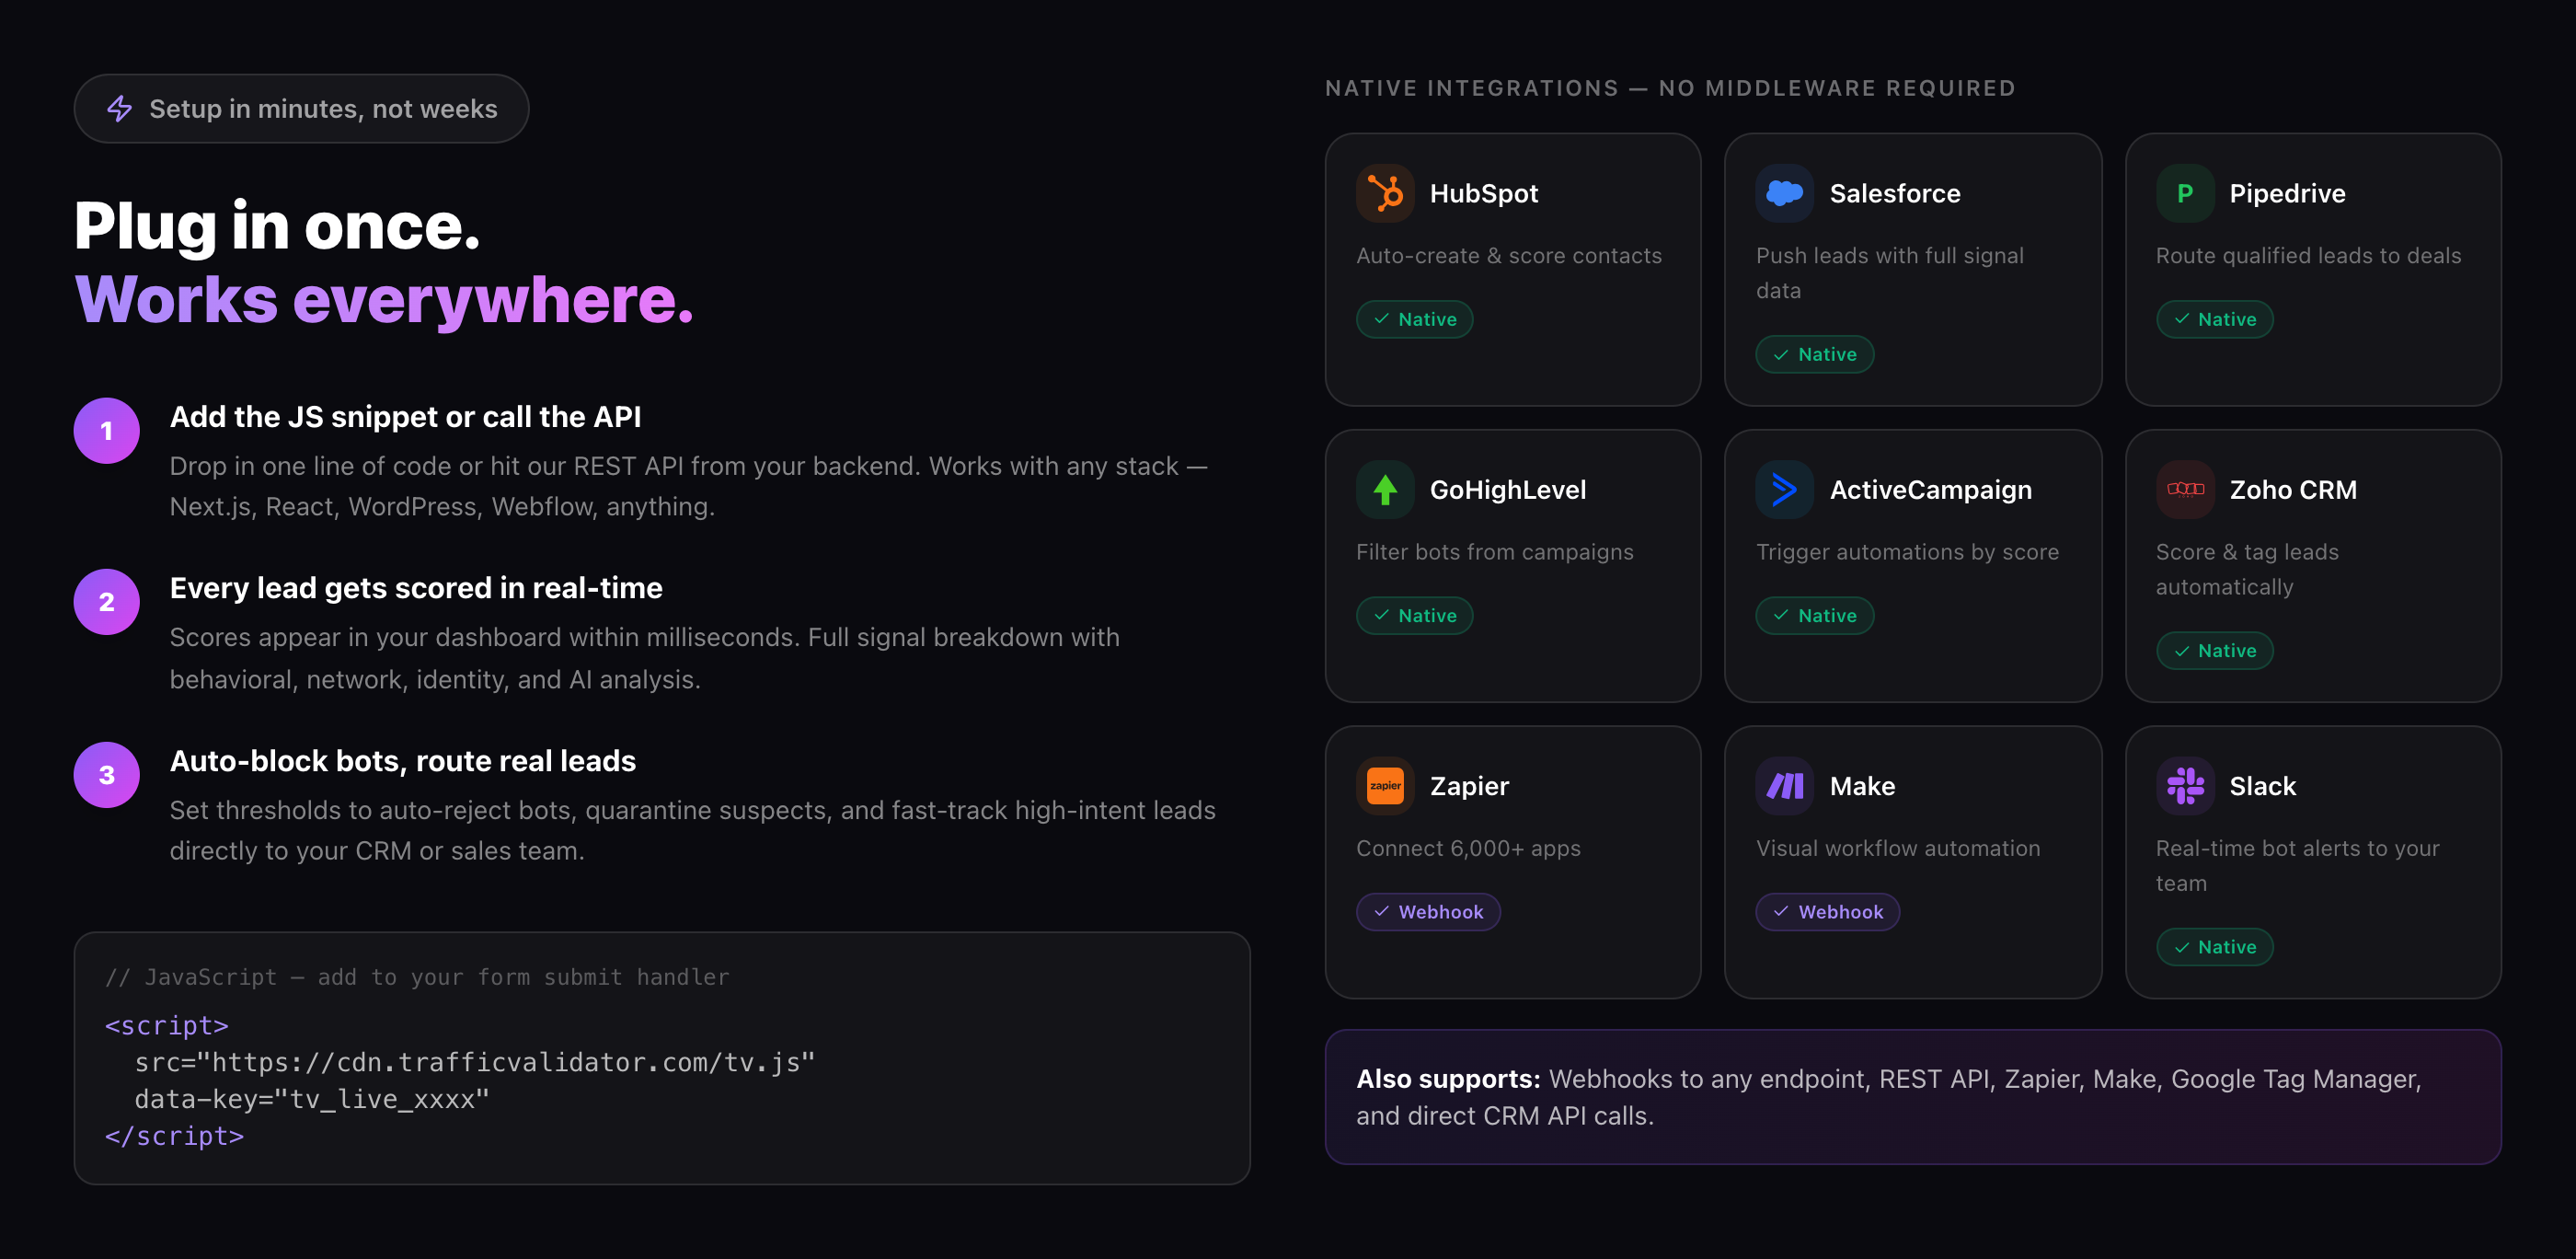Image resolution: width=2576 pixels, height=1259 pixels.
Task: Click the Slack logo icon
Action: pos(2185,786)
